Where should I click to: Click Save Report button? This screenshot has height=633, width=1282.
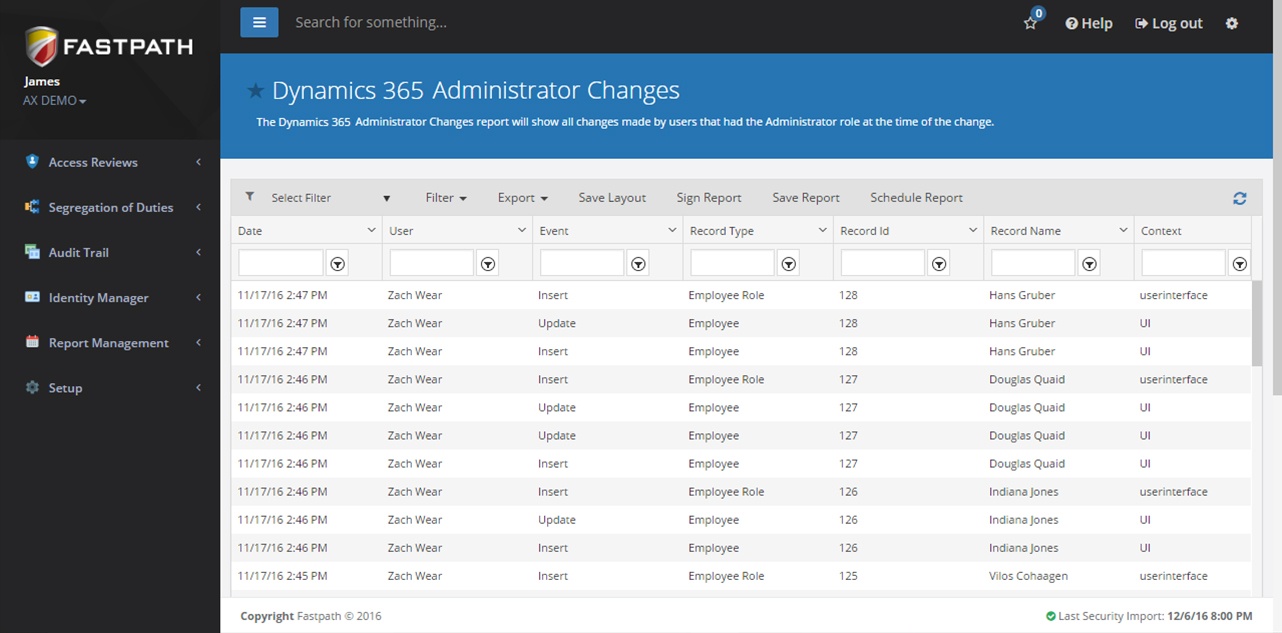pos(806,198)
